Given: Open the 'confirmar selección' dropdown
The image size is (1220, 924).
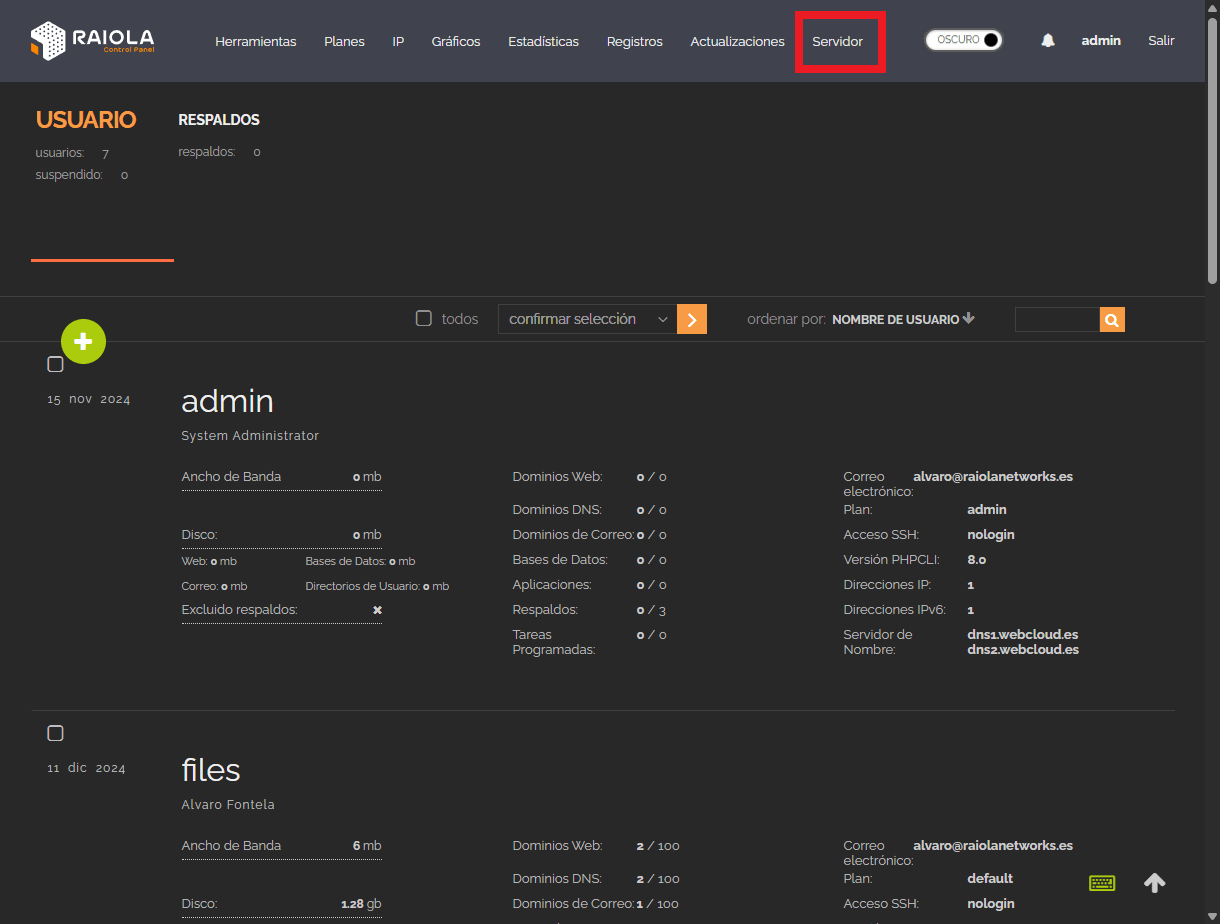Looking at the screenshot, I should point(587,319).
